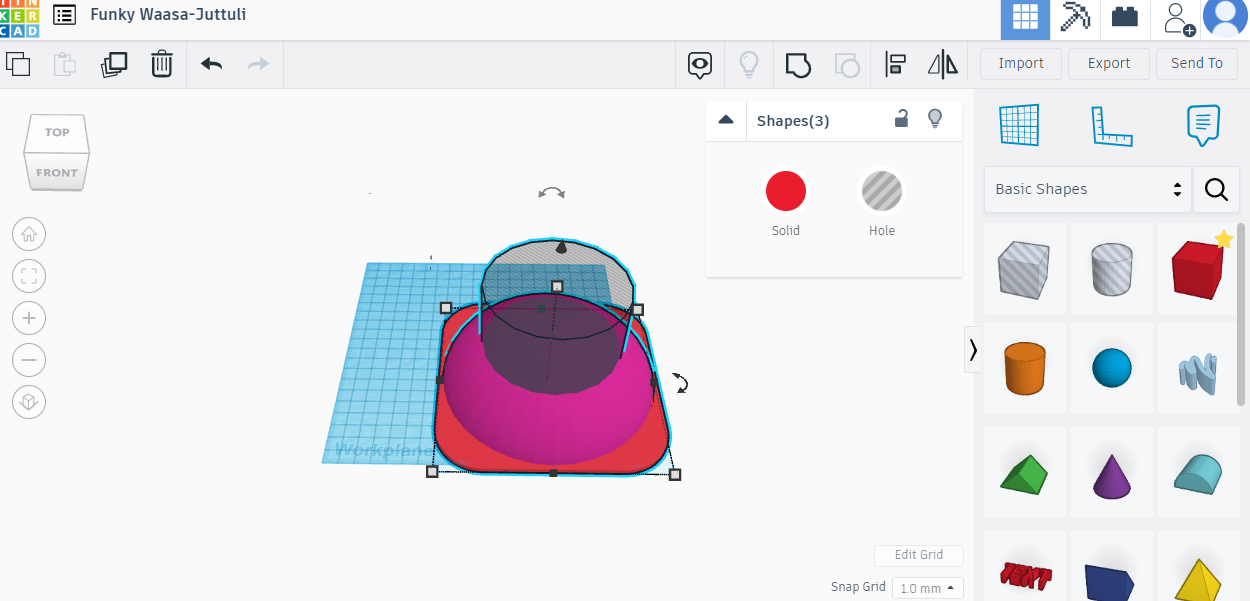Pick the orange Cylinder shape
Screen dimensions: 1250x601
(x=1025, y=368)
